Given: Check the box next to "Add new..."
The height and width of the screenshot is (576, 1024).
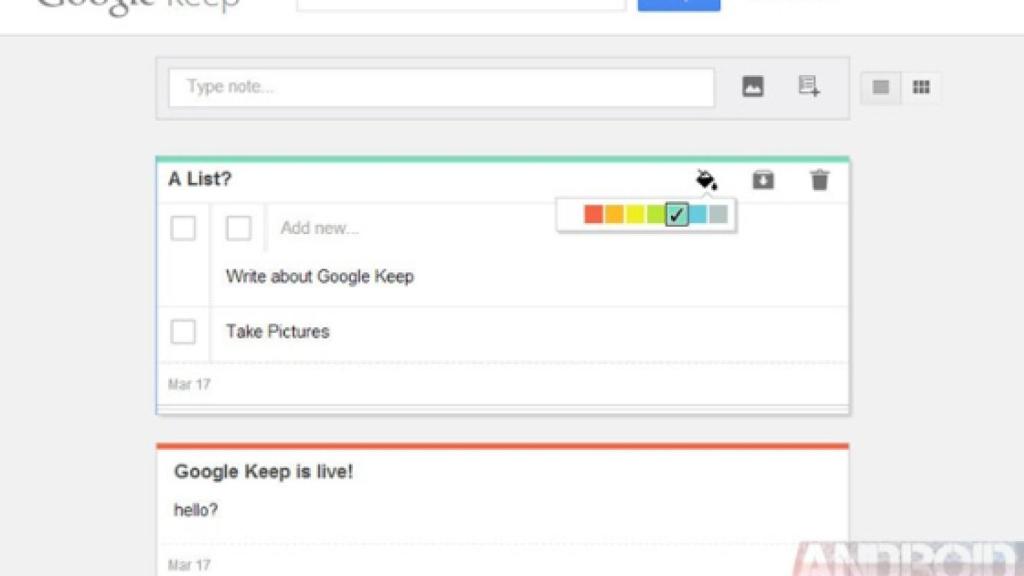Looking at the screenshot, I should pyautogui.click(x=239, y=228).
